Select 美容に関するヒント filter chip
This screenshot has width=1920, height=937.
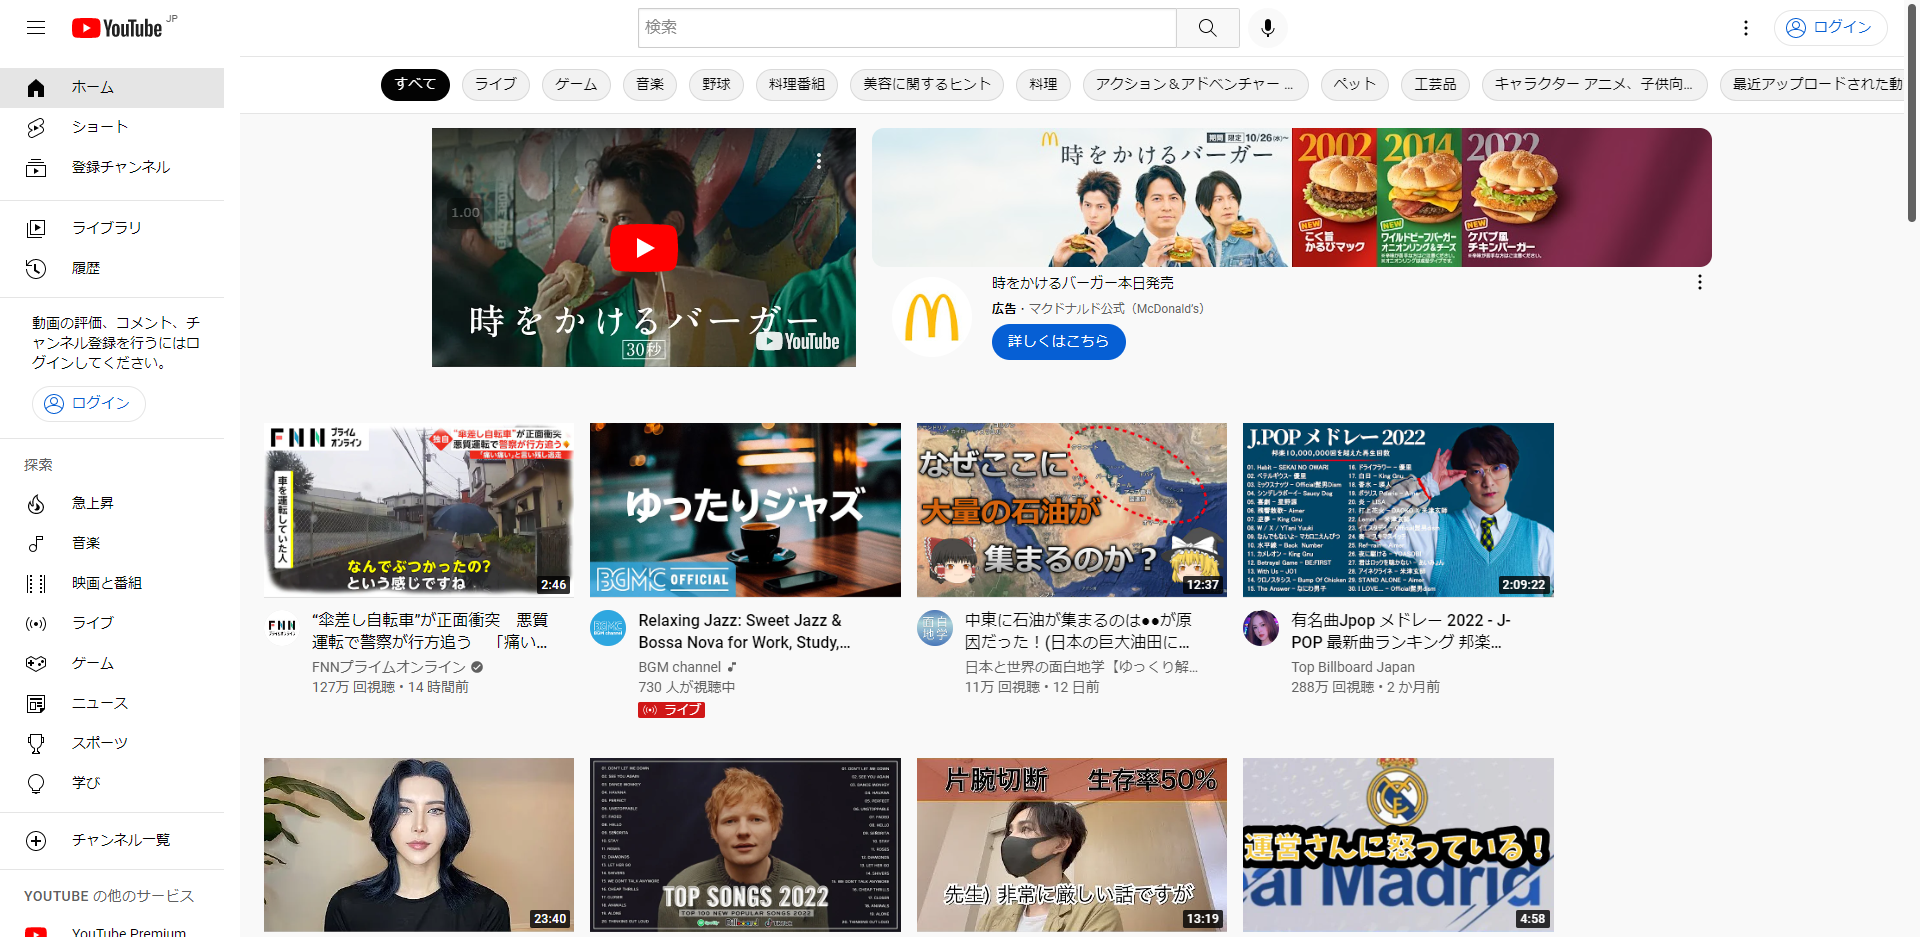[927, 84]
